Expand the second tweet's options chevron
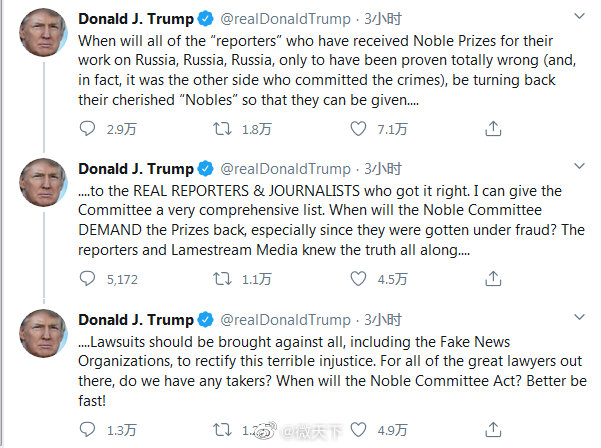601x448 pixels. [580, 168]
